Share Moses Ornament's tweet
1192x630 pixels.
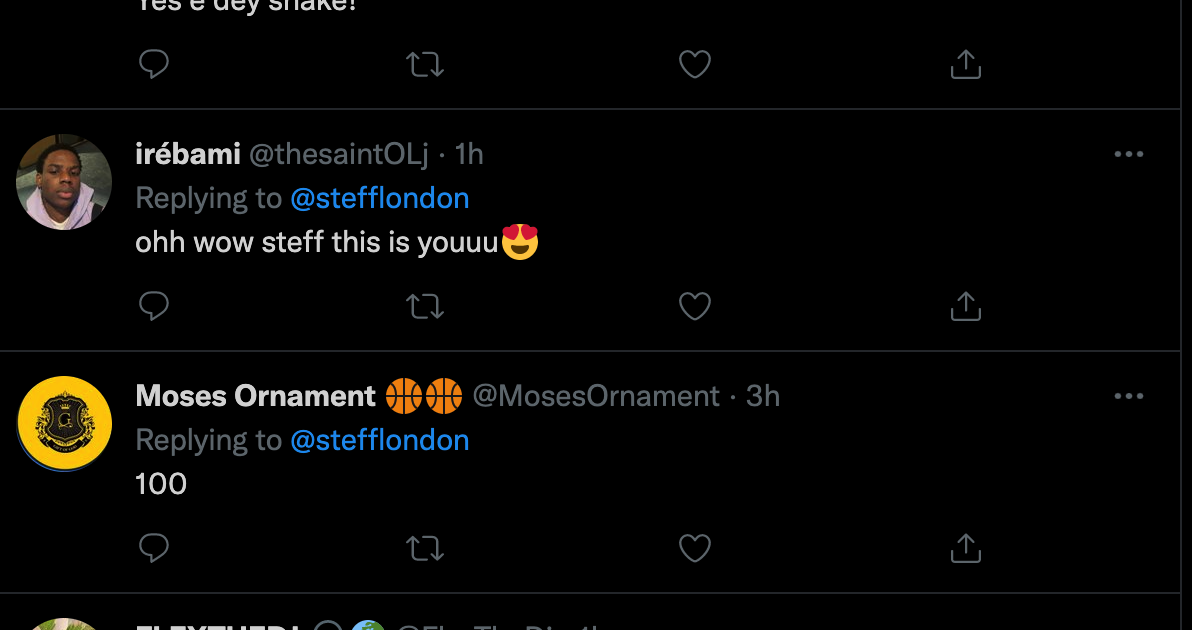[x=965, y=548]
